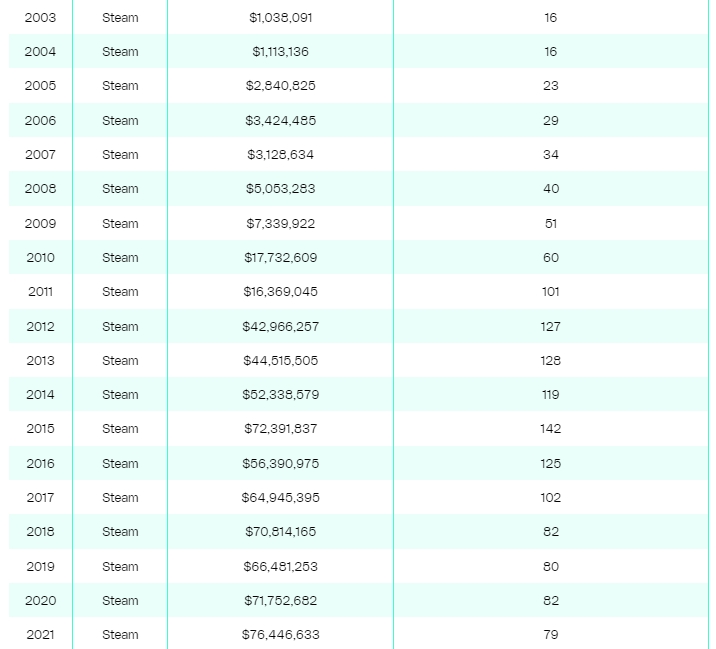Select the 2004 row's Steam cell
The width and height of the screenshot is (716, 649).
pos(120,52)
